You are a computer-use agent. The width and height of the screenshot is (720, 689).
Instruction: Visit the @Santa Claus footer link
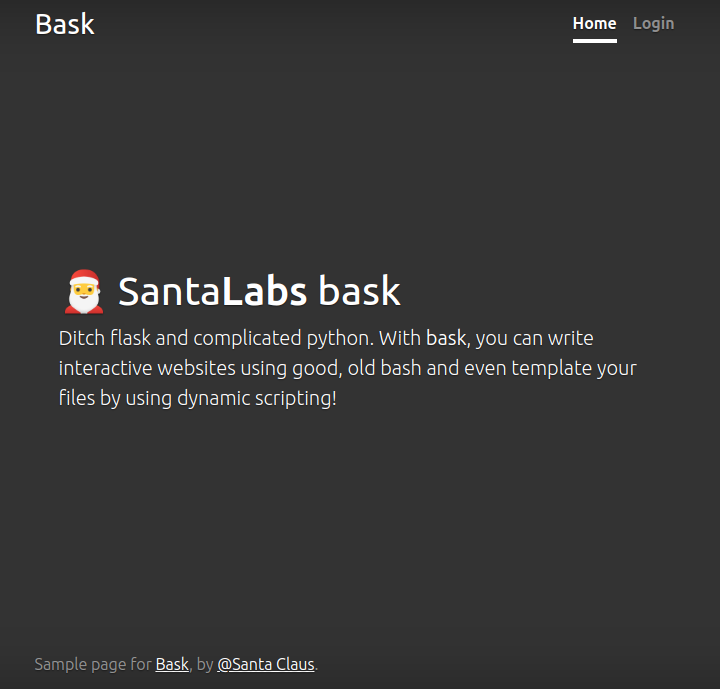[x=265, y=664]
